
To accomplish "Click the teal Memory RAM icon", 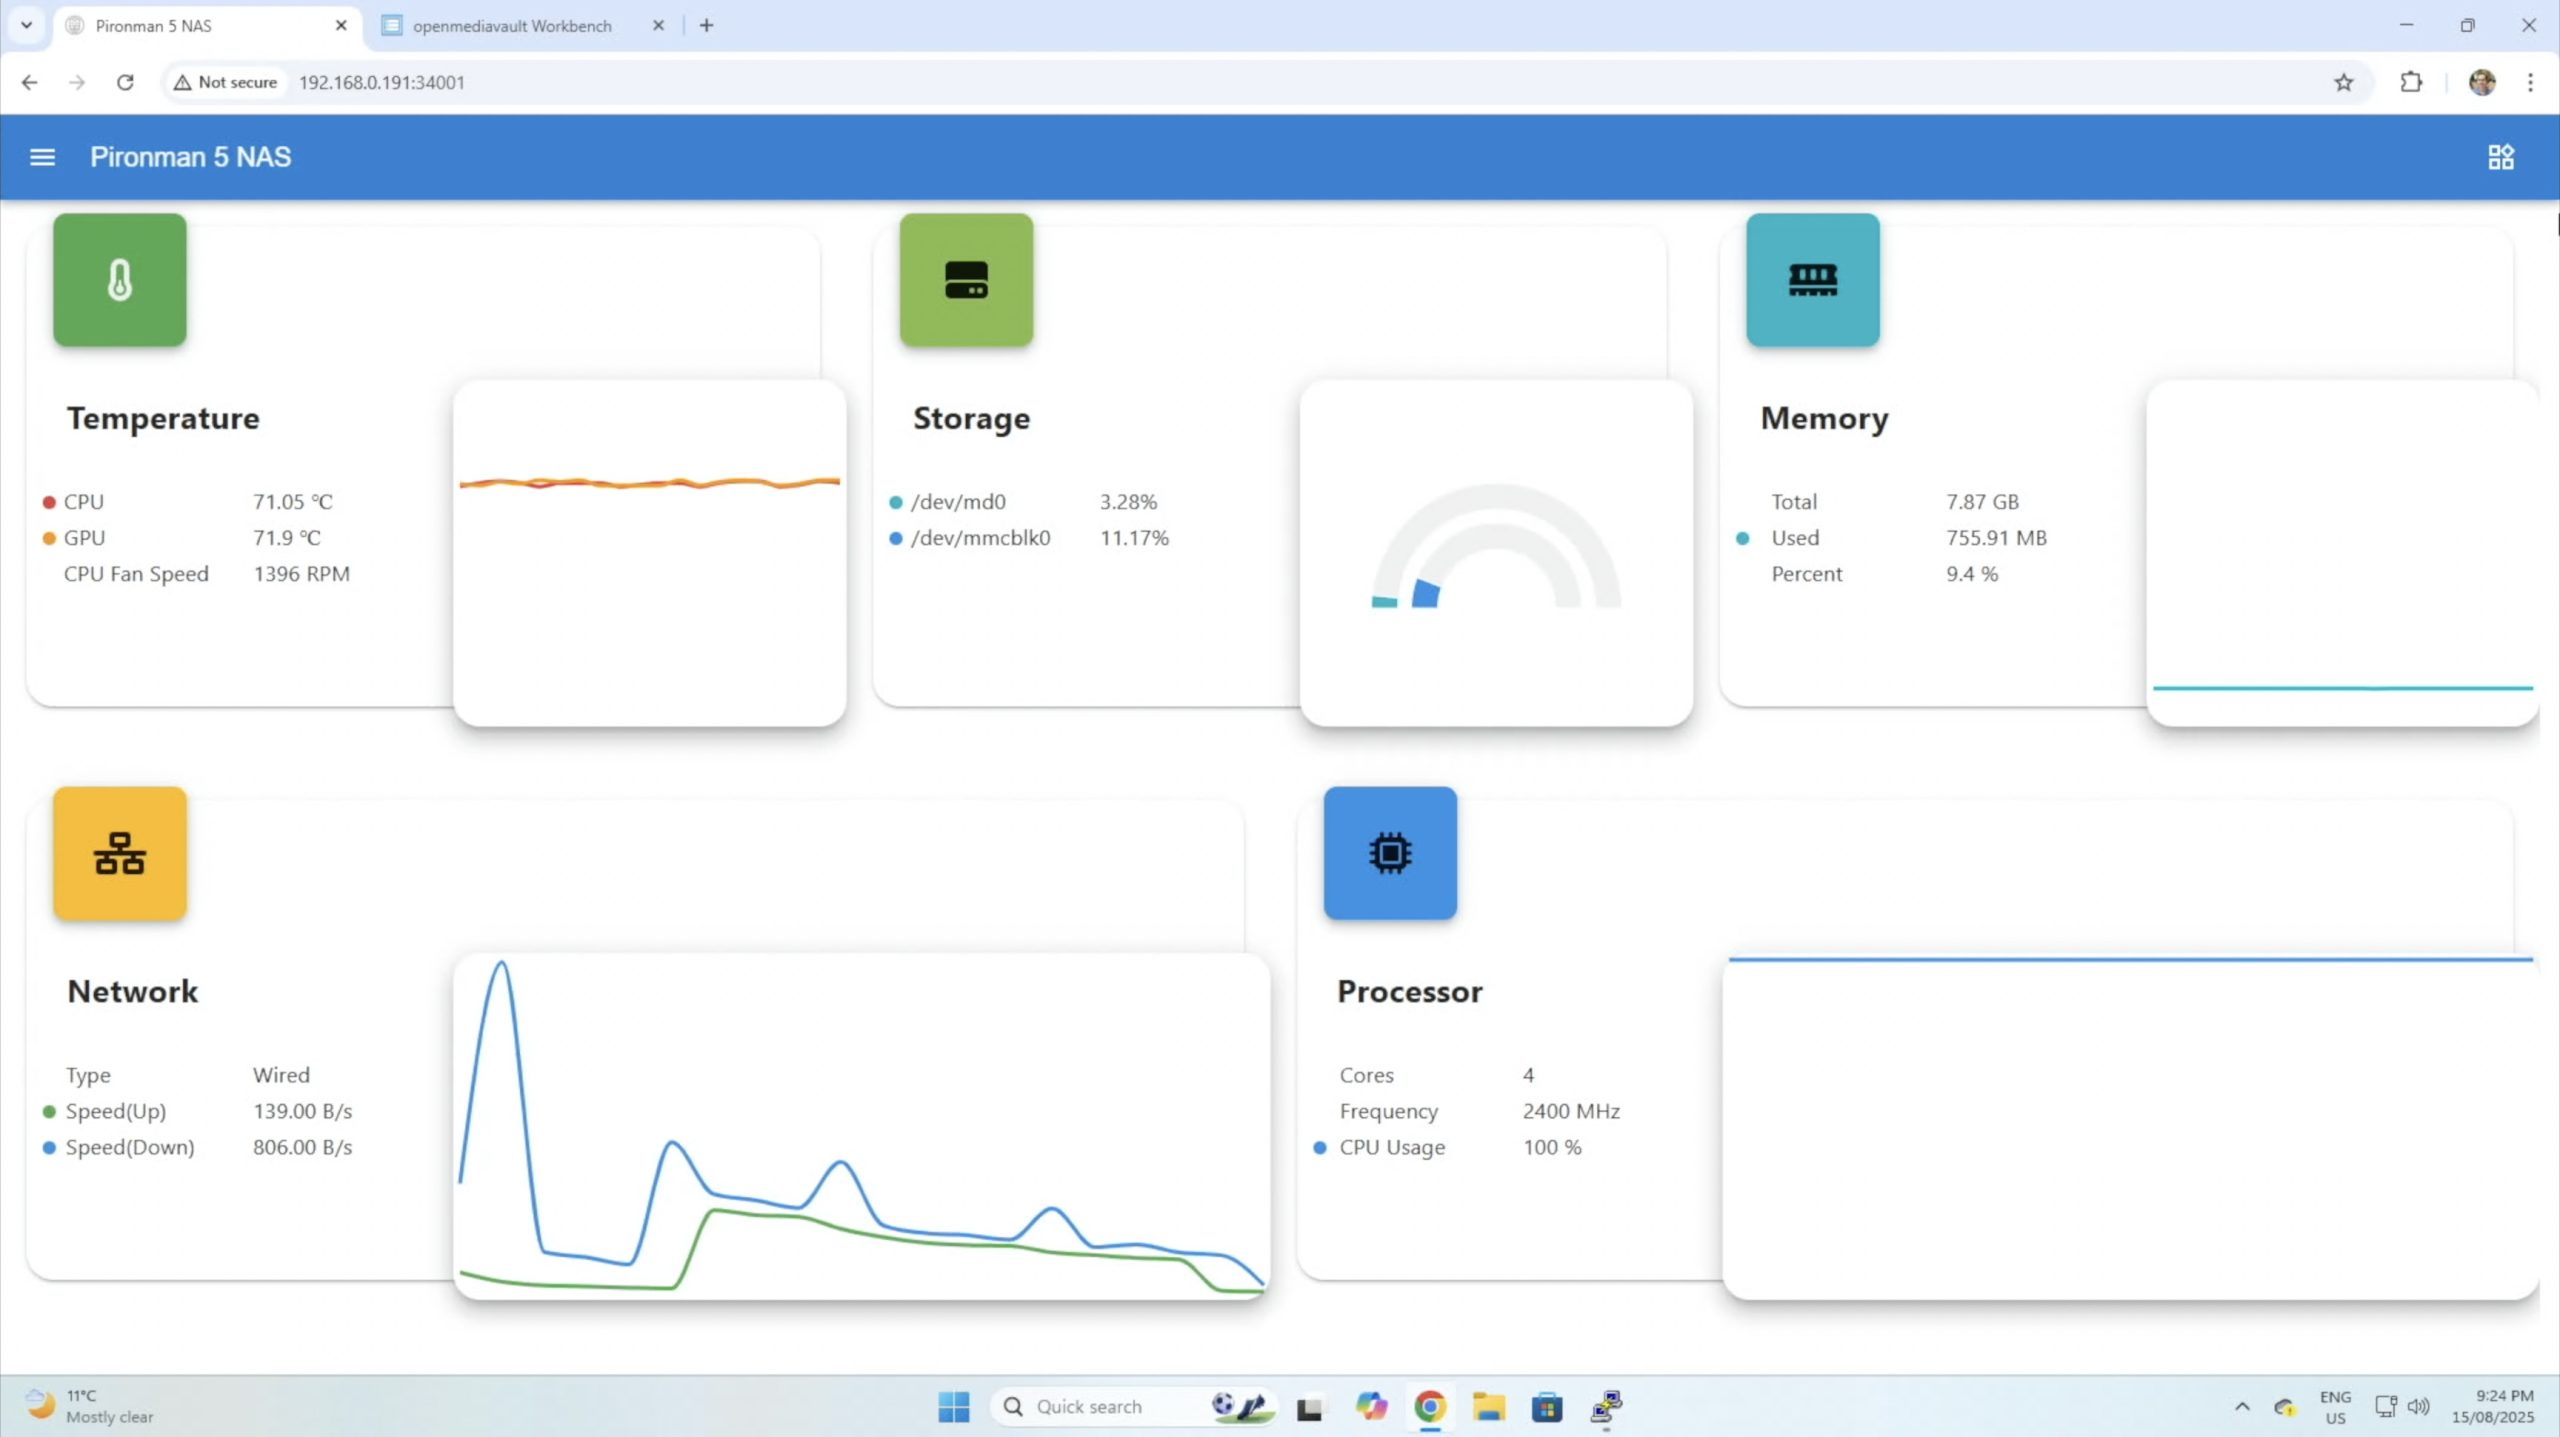I will pyautogui.click(x=1812, y=280).
